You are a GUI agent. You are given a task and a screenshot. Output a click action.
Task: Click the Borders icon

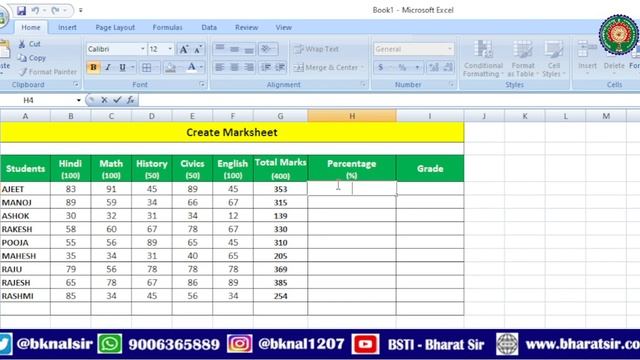pos(147,67)
